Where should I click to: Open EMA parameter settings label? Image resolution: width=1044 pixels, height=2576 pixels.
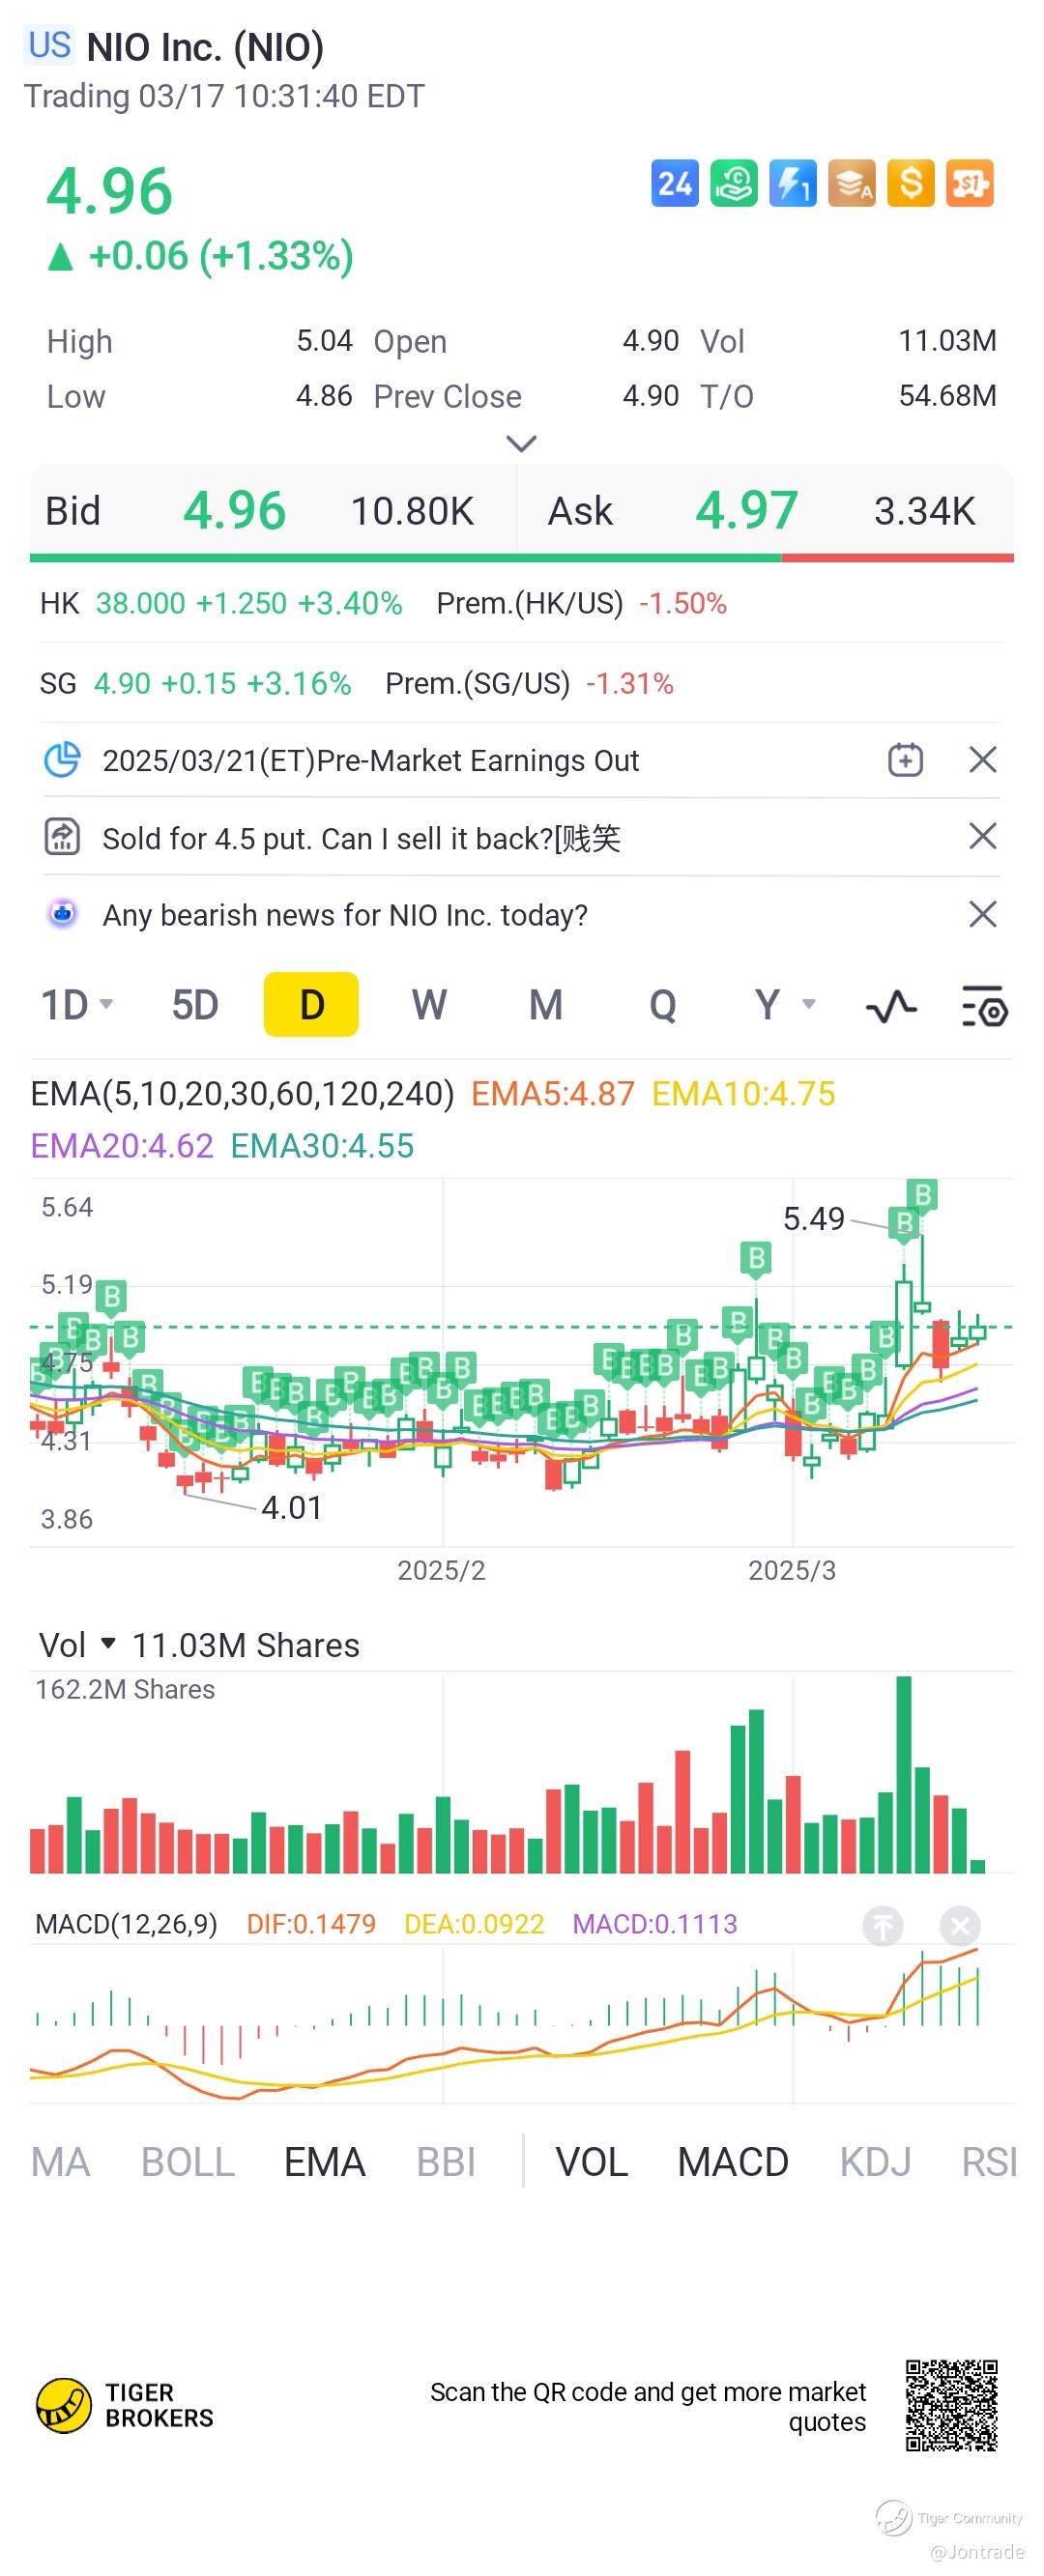(x=242, y=1094)
